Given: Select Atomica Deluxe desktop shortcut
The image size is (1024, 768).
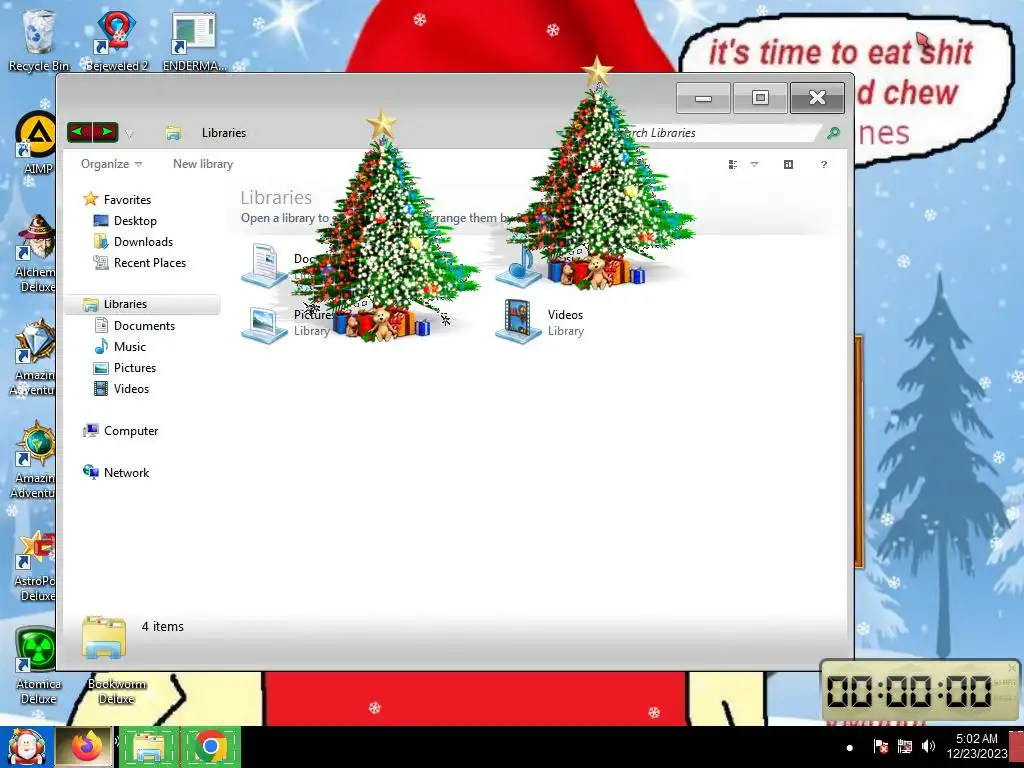Looking at the screenshot, I should click(38, 665).
